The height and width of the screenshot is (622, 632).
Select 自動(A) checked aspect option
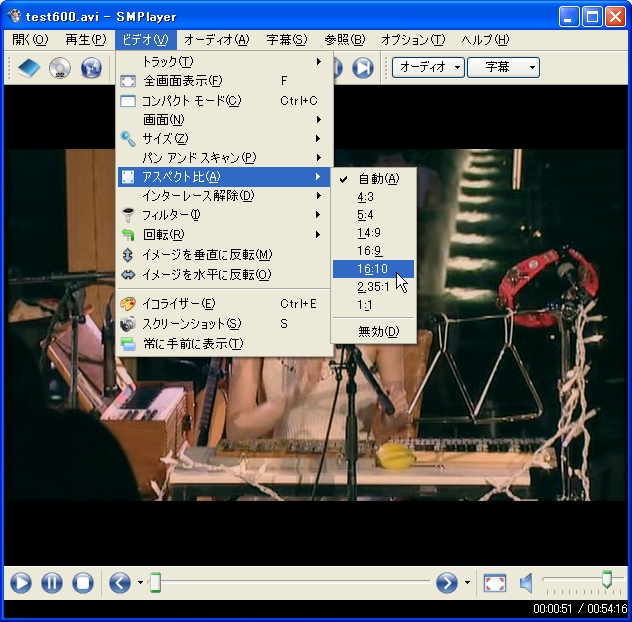point(374,179)
